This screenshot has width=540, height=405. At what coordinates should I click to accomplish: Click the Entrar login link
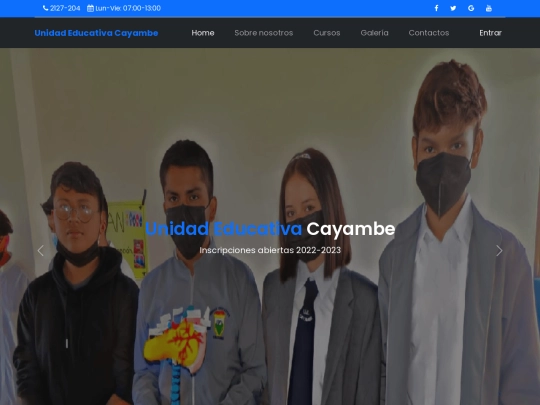[490, 33]
